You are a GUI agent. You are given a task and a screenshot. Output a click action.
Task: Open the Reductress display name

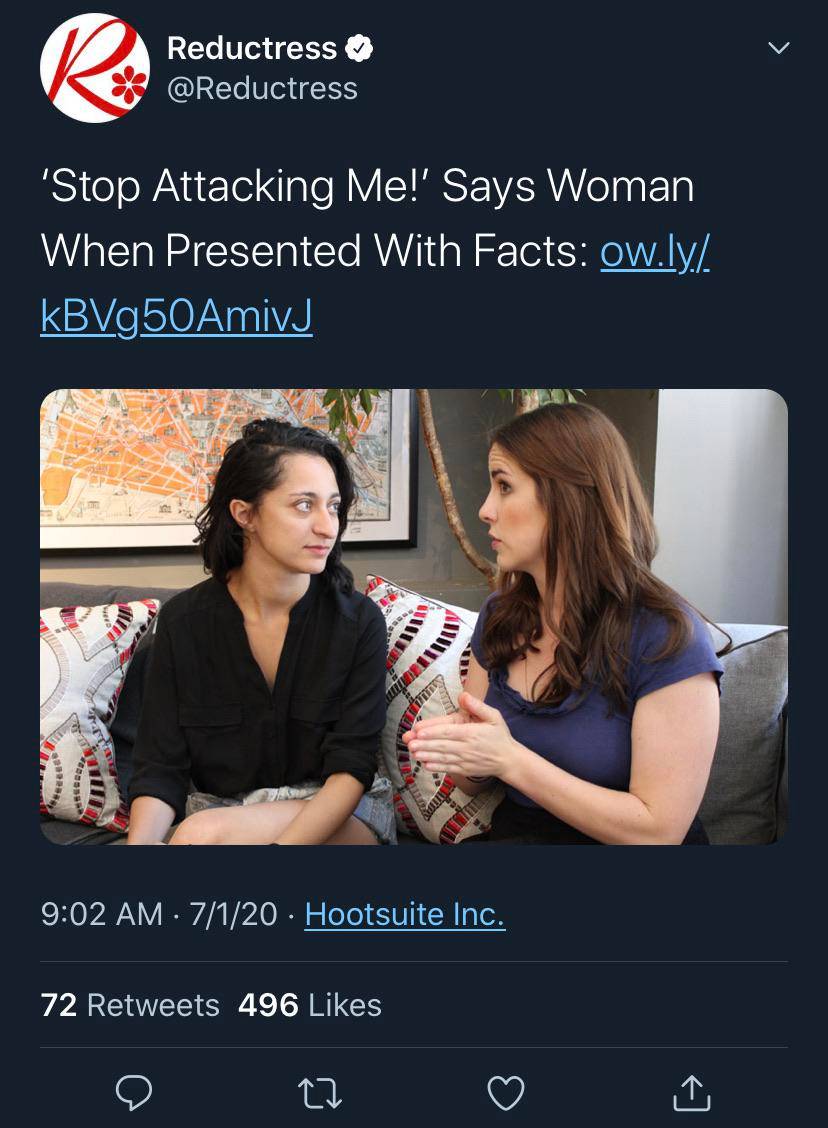pyautogui.click(x=252, y=48)
